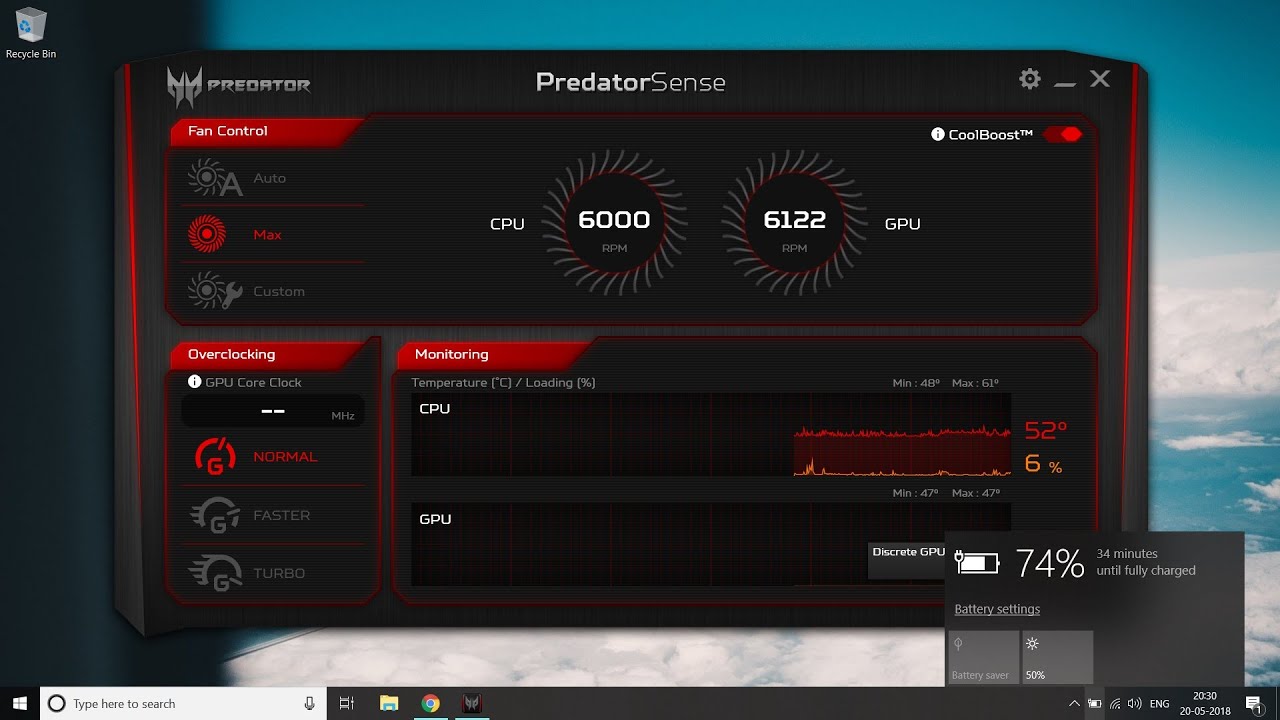The height and width of the screenshot is (720, 1280).
Task: Toggle the CoolBoost switch
Action: tap(1062, 134)
